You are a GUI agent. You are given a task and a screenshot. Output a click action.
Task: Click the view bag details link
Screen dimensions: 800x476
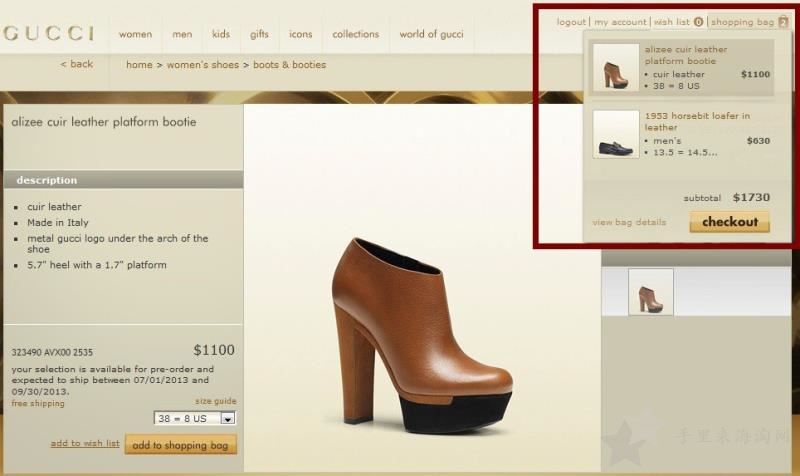629,222
